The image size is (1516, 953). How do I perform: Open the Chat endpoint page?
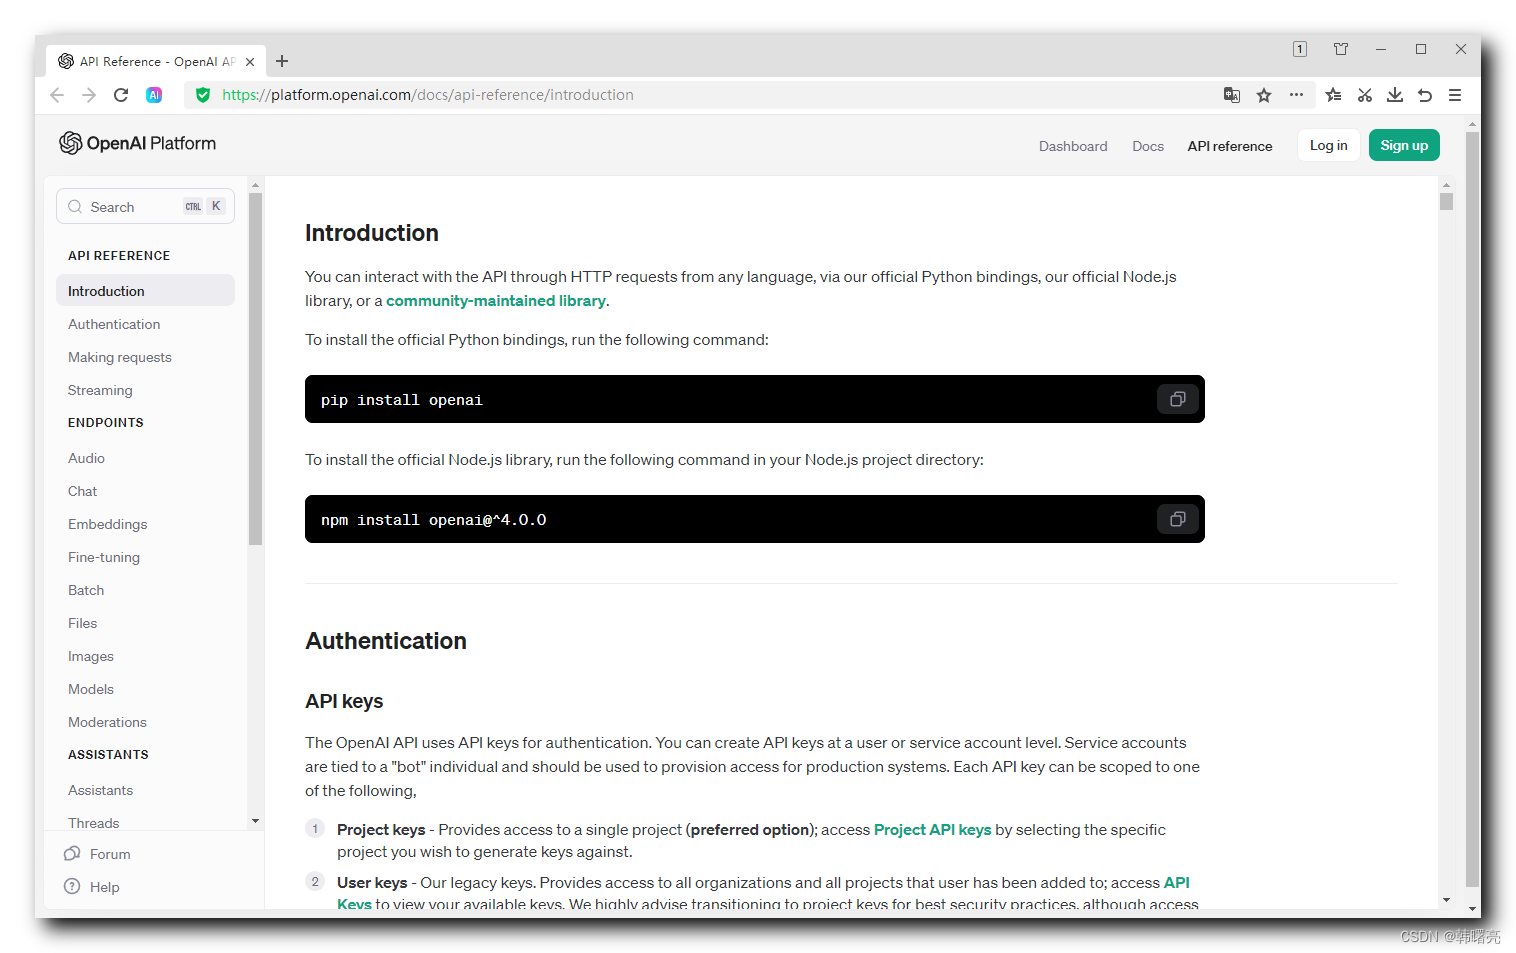82,491
